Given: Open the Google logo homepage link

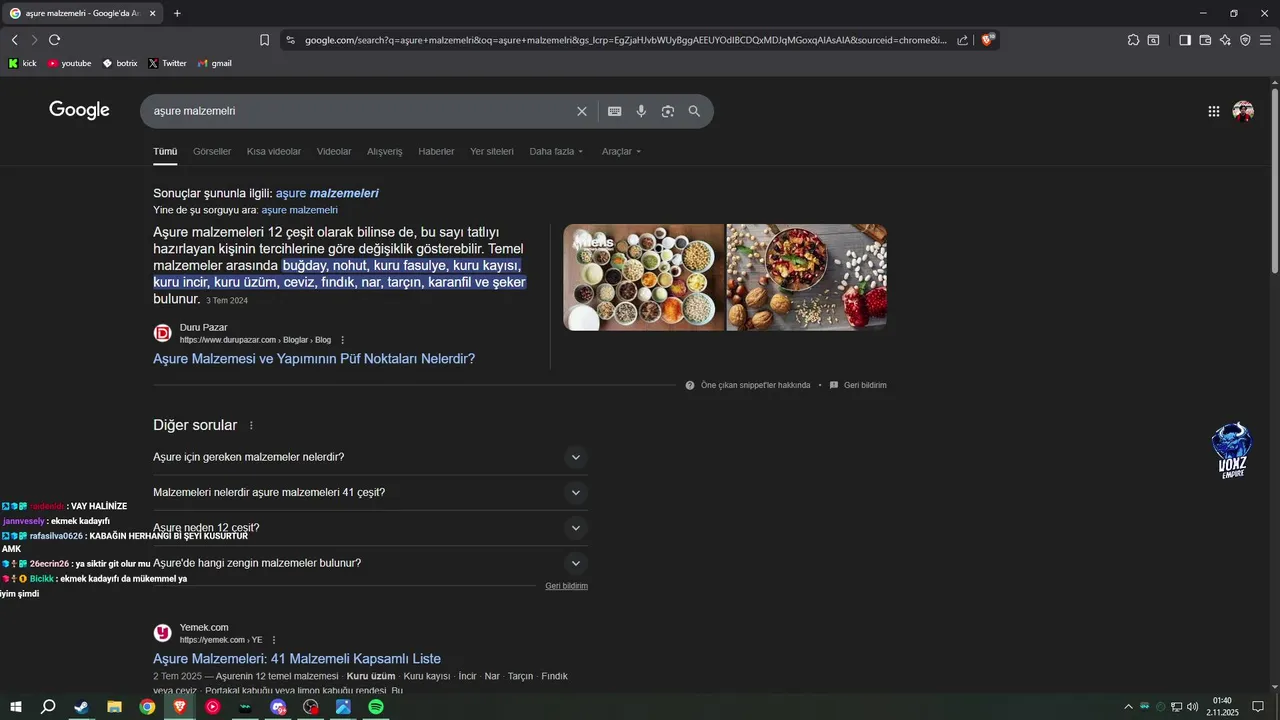Looking at the screenshot, I should click(x=79, y=110).
